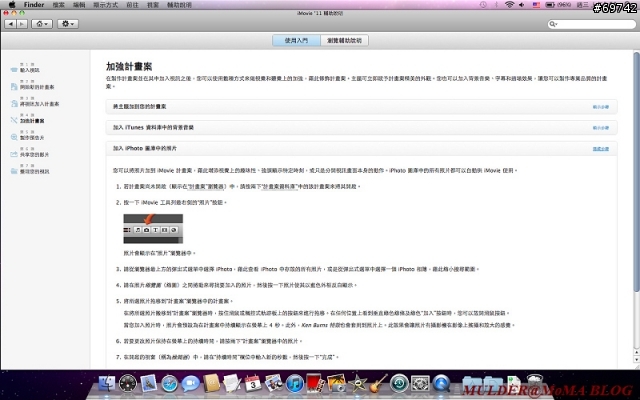Click the scrollbar down arrow
The width and height of the screenshot is (640, 400).
coord(636,360)
